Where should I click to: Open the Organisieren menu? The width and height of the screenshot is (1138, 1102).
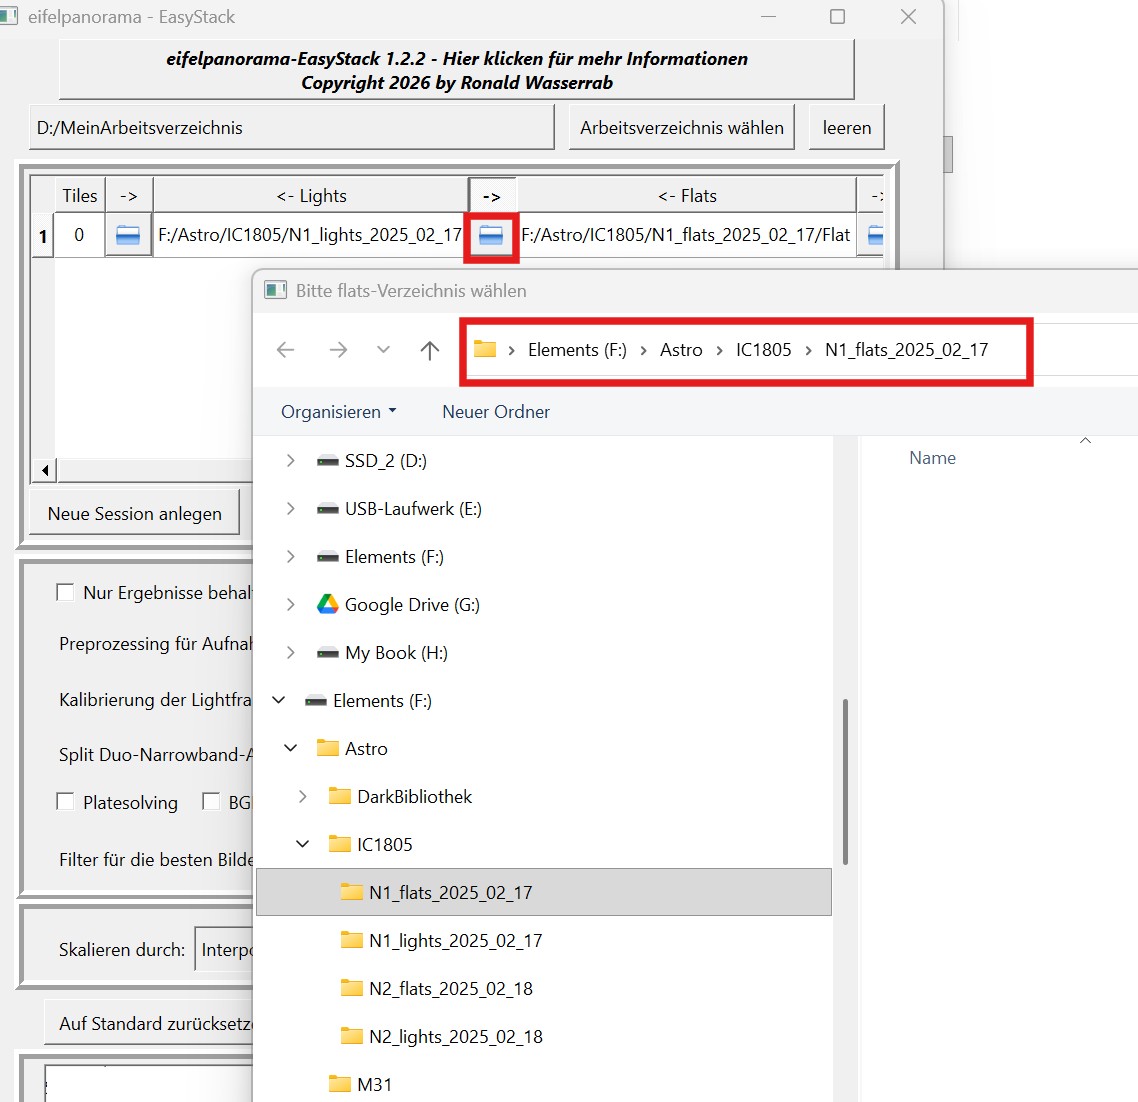pos(338,412)
